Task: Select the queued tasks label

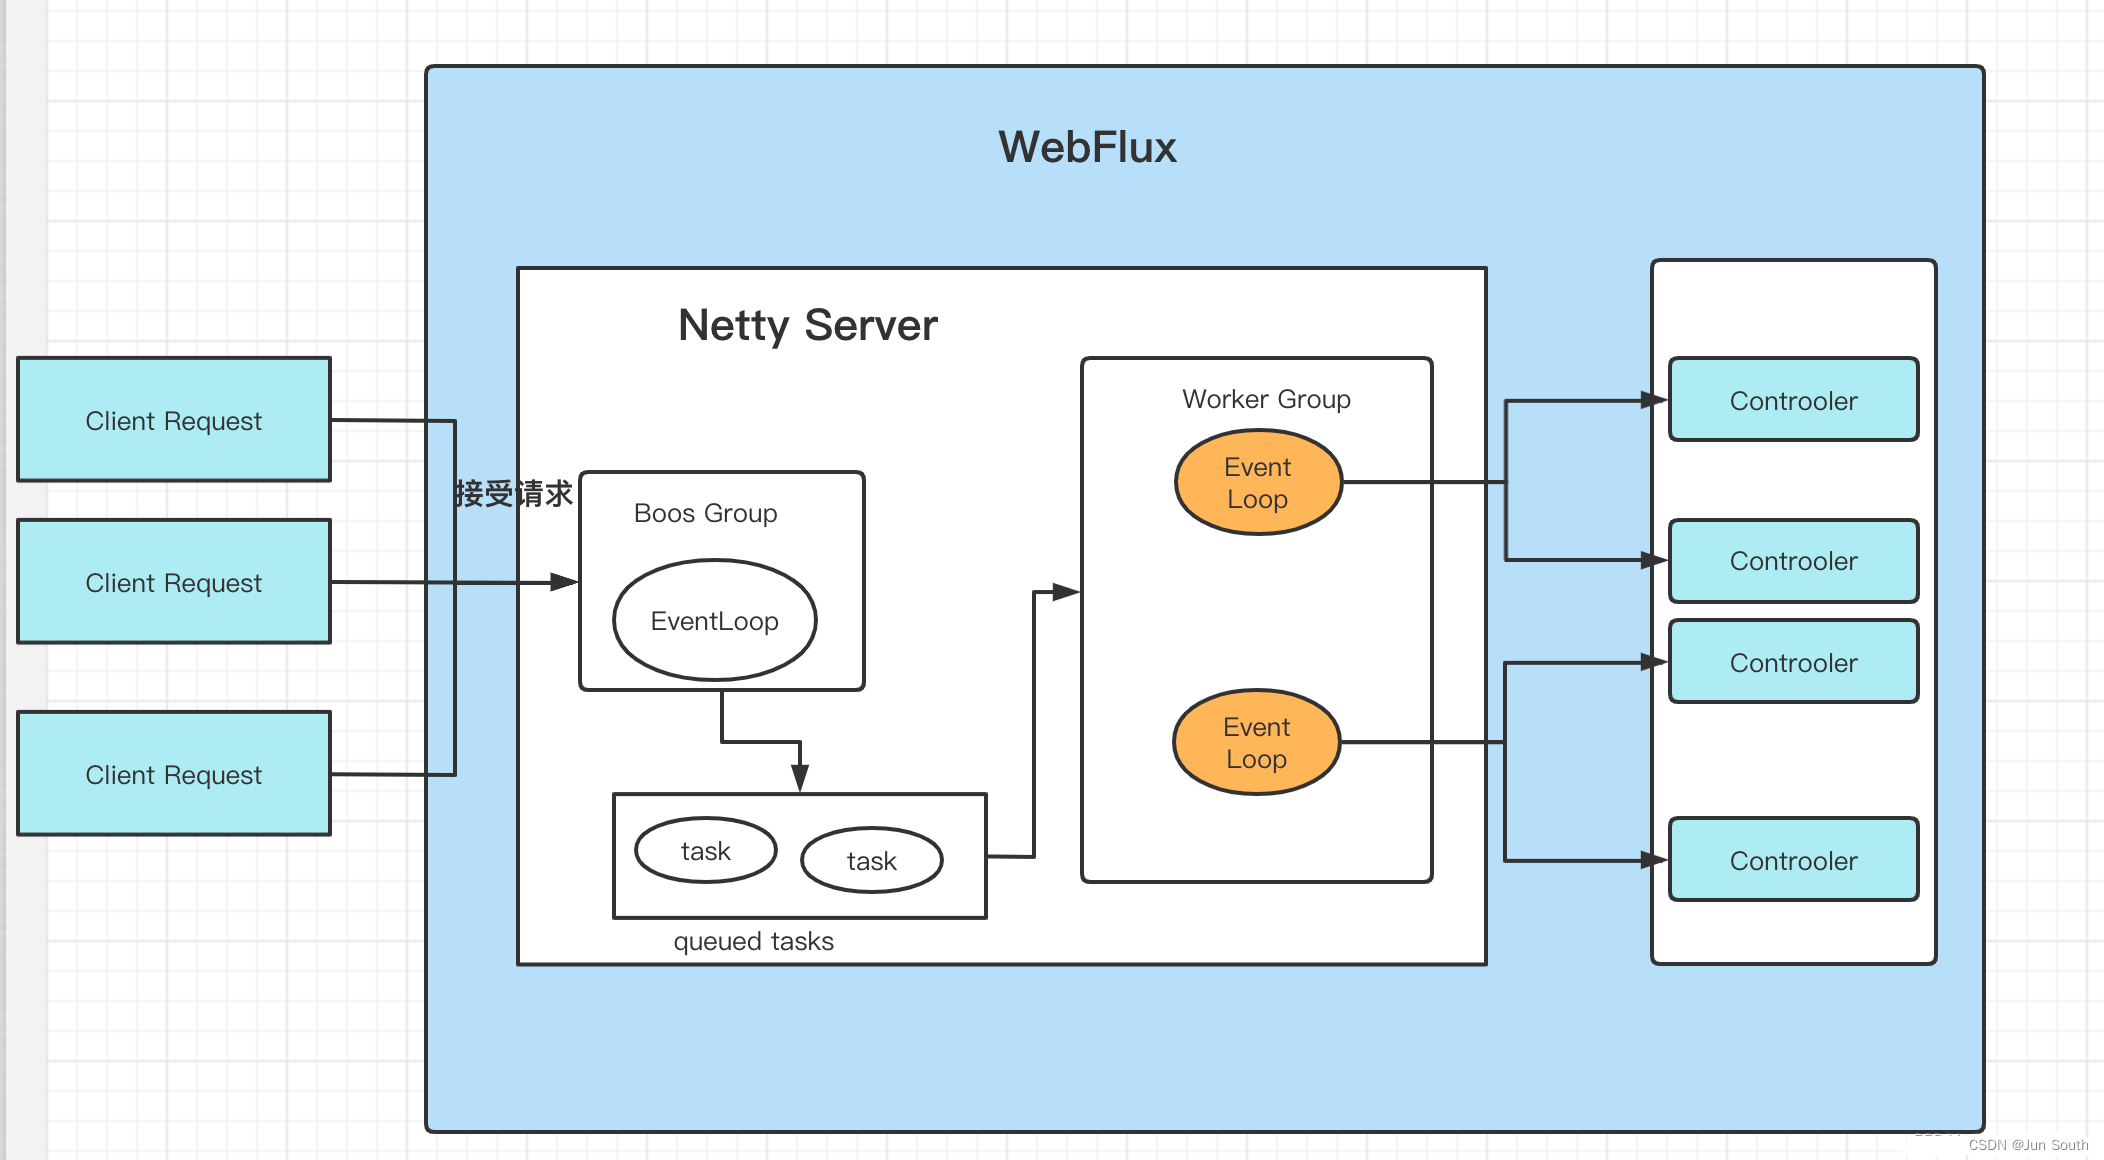Action: [753, 941]
